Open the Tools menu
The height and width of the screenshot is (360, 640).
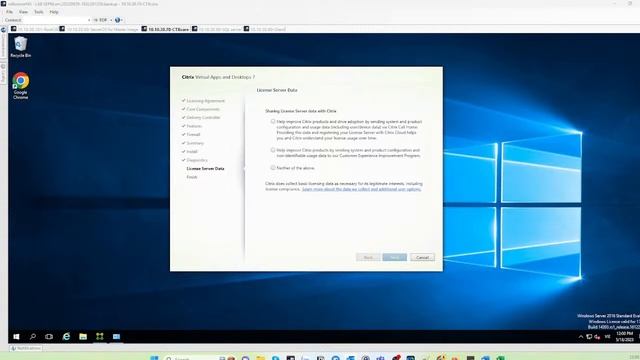pos(38,12)
